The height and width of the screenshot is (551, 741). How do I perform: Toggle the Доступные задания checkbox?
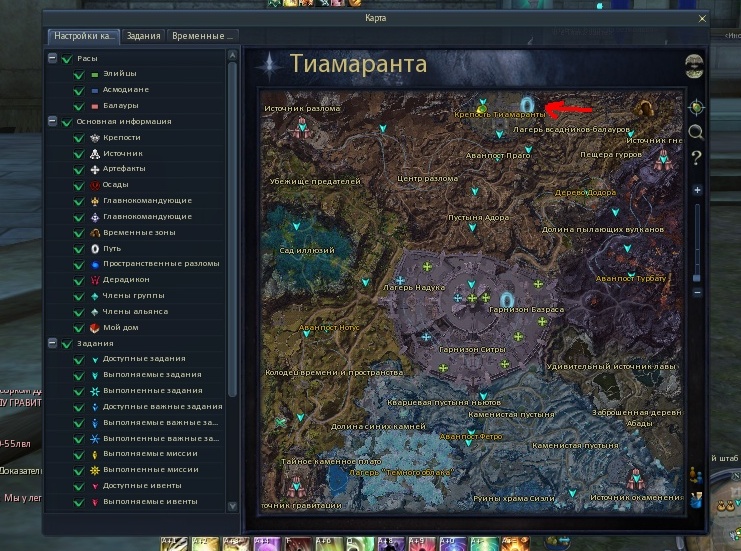[79, 360]
